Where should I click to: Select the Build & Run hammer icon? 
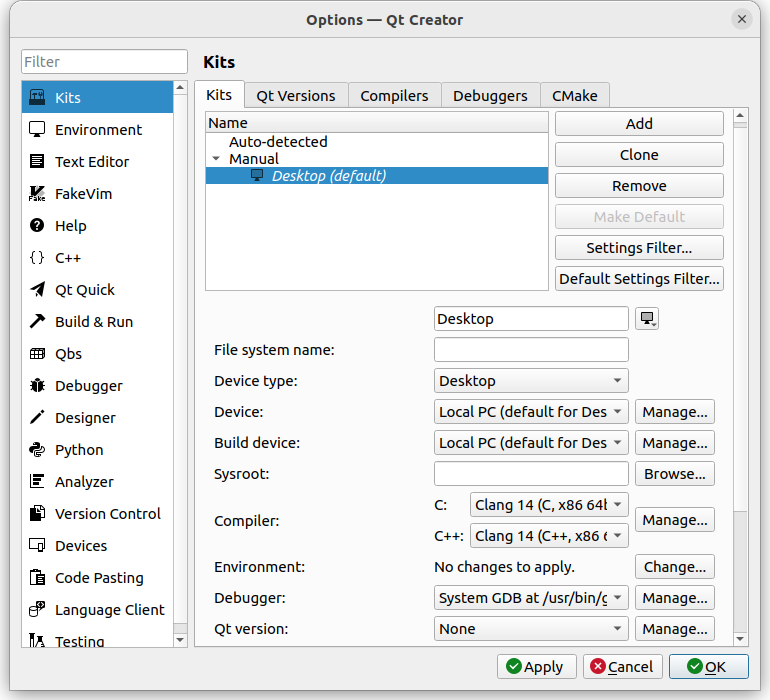37,321
